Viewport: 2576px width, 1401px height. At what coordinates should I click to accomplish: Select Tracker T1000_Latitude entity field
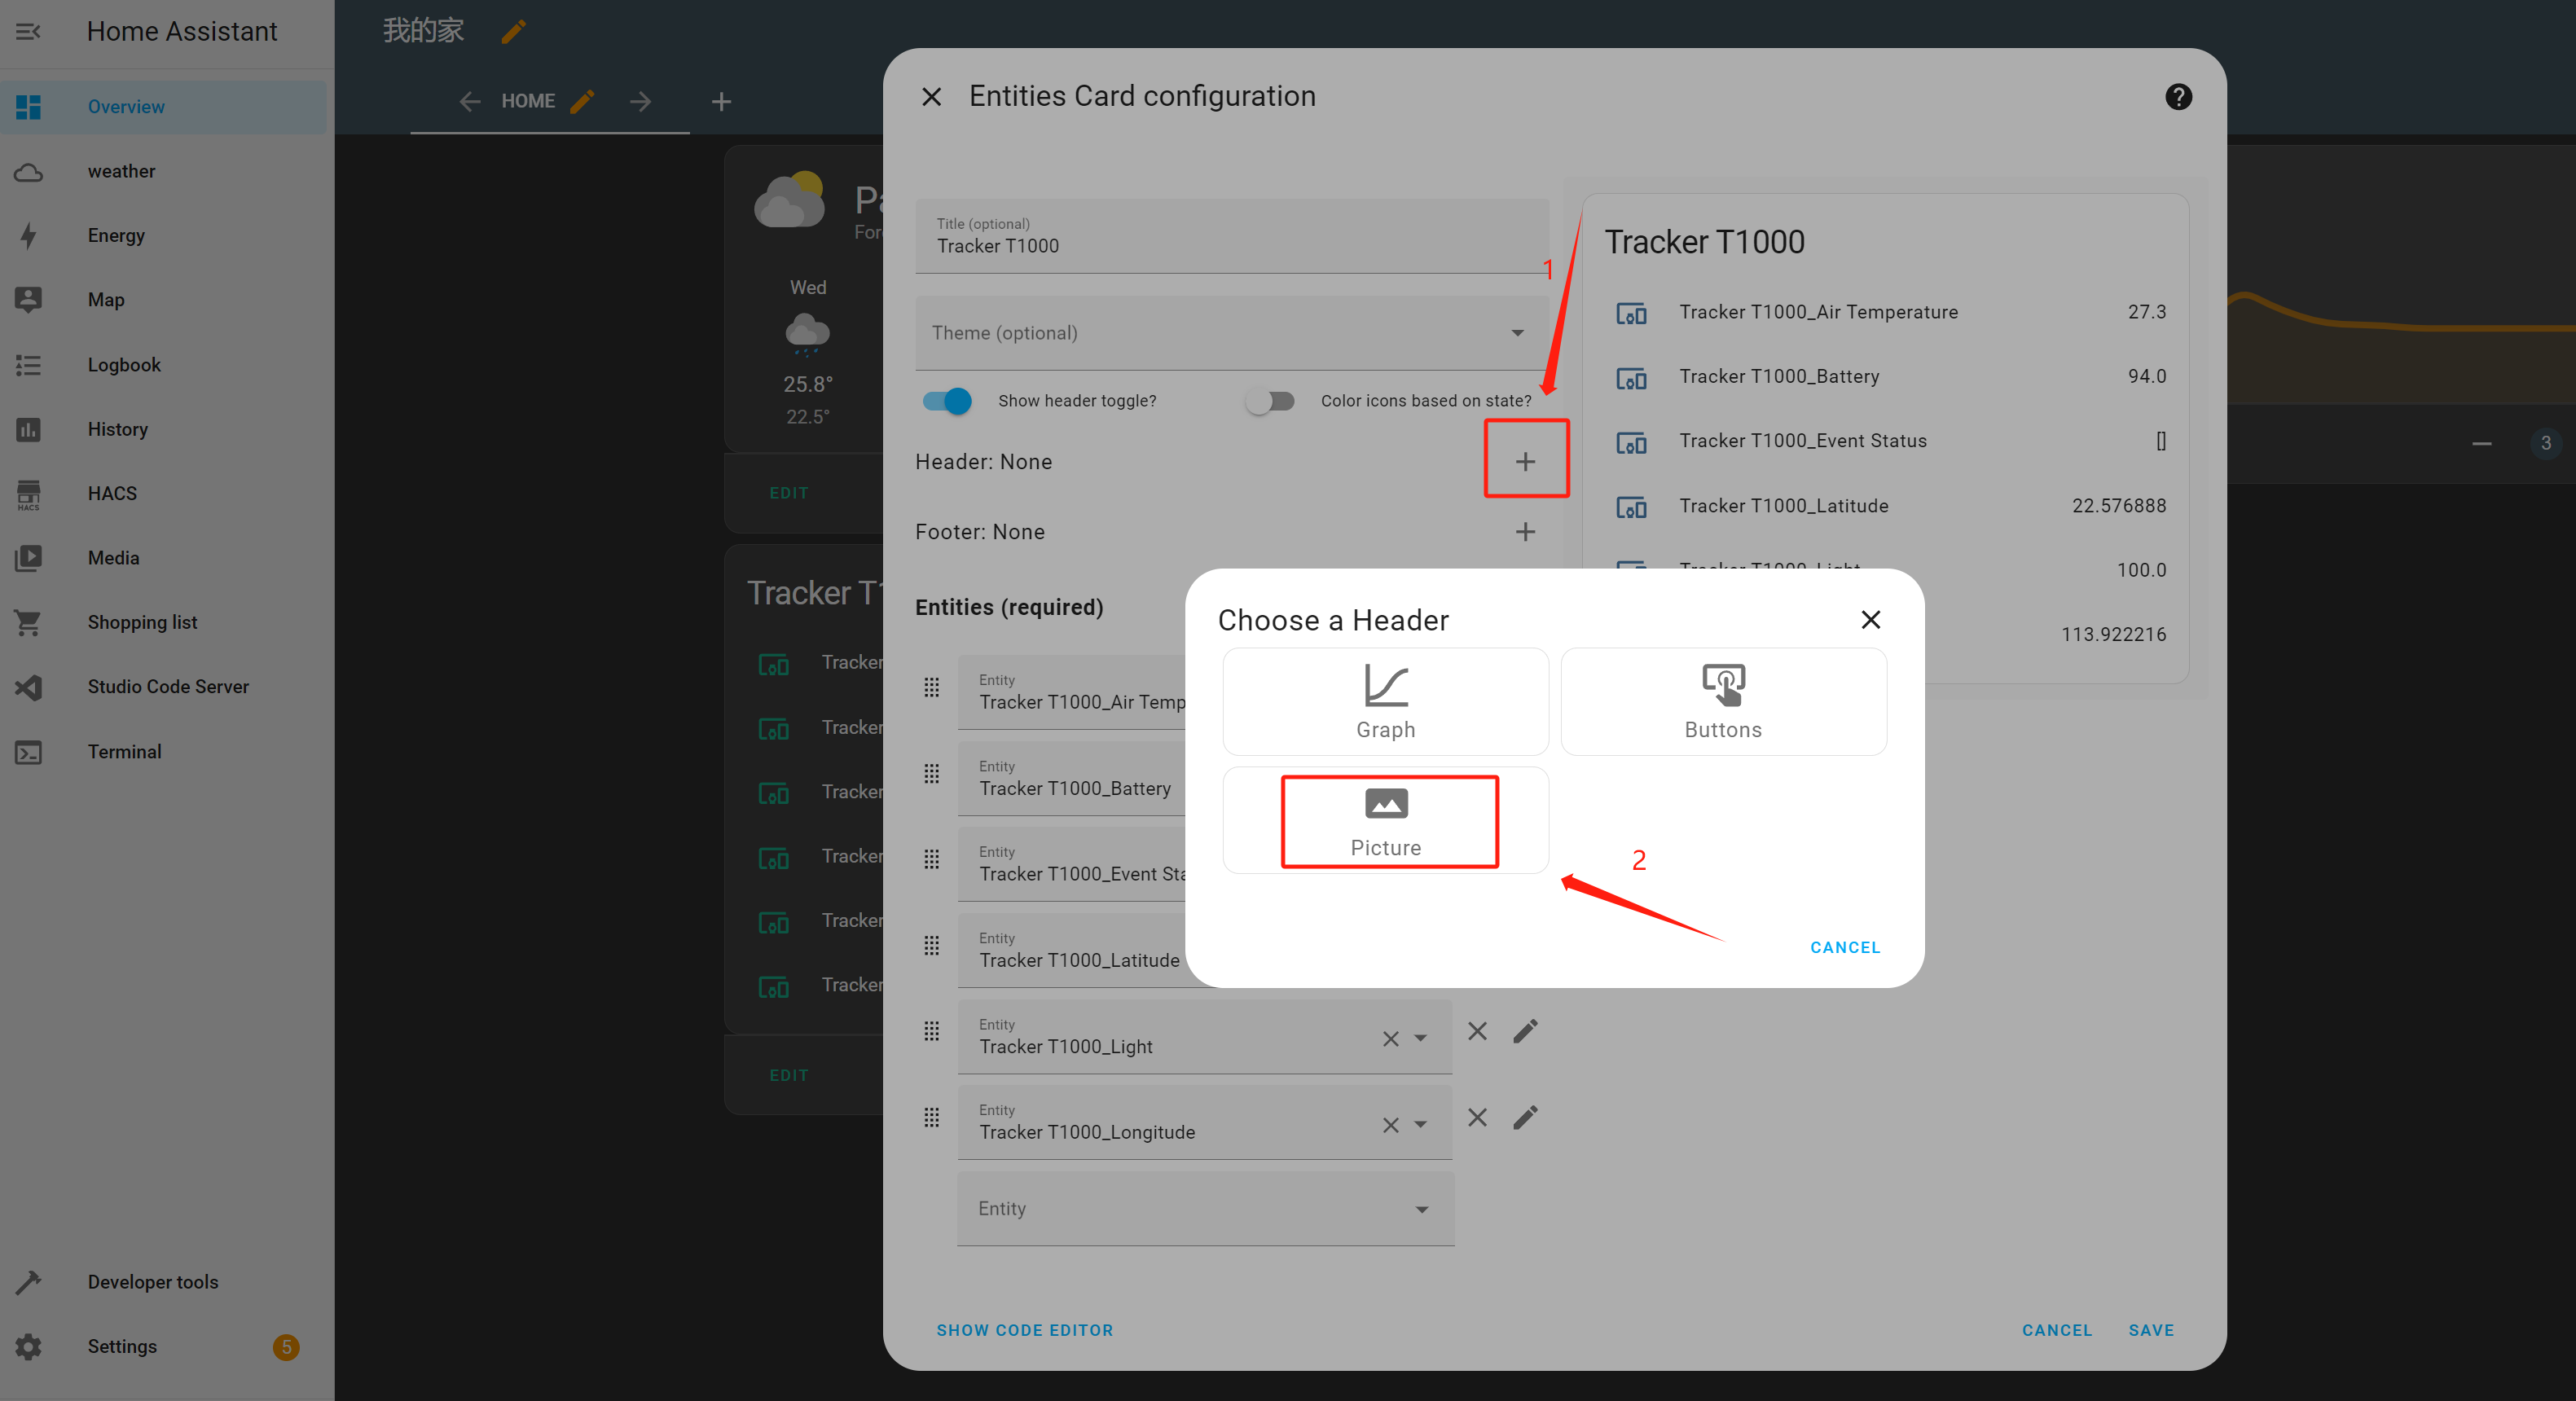(x=1072, y=950)
